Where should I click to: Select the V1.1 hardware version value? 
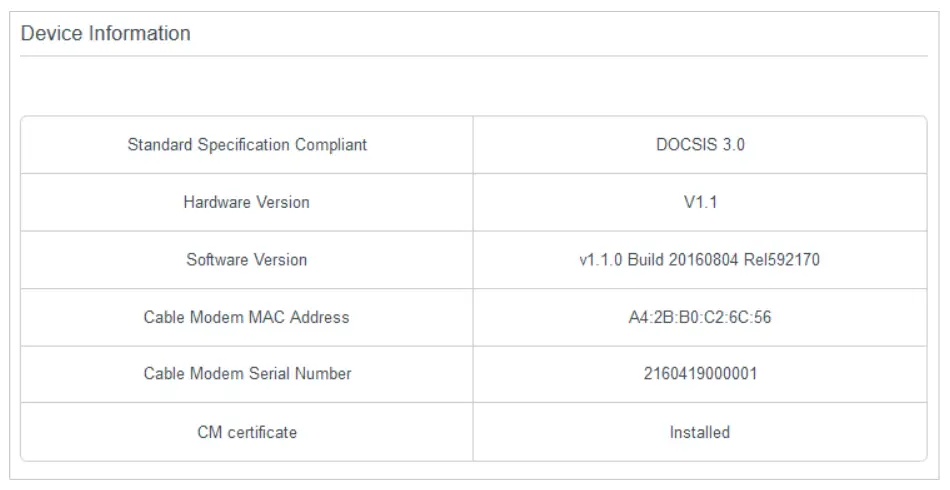tap(700, 202)
